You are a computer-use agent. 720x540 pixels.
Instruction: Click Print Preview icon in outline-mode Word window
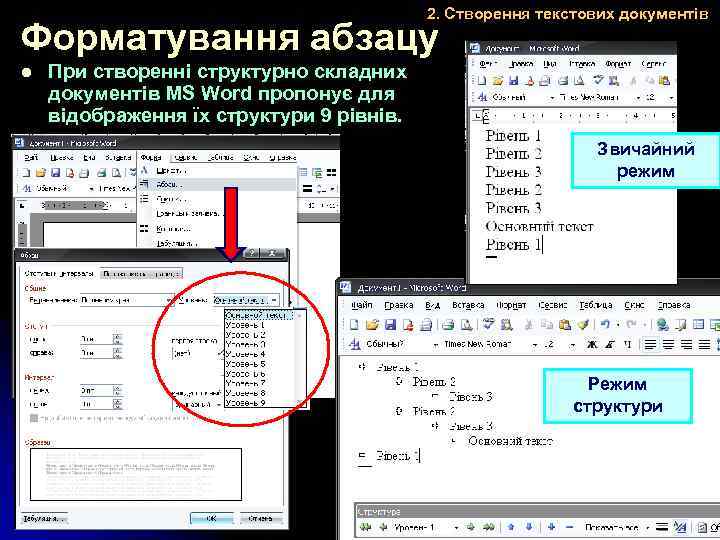pos(467,325)
